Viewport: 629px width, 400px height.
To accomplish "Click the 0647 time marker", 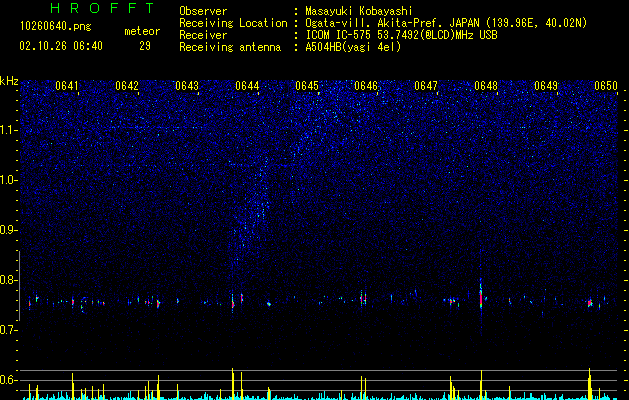I will 426,86.
